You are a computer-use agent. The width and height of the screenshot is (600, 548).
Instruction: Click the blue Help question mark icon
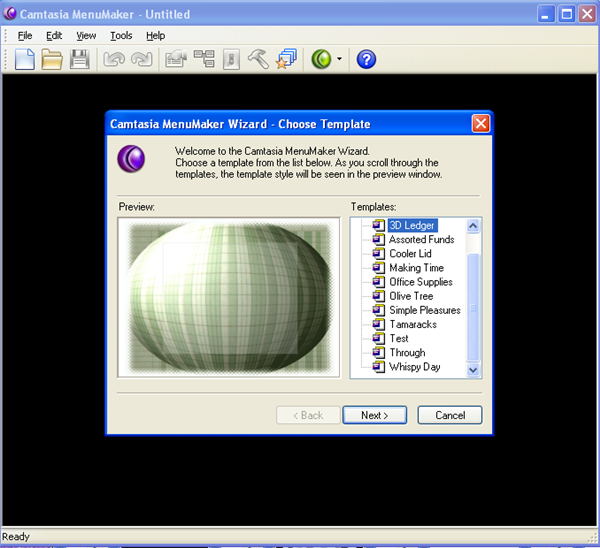(366, 59)
